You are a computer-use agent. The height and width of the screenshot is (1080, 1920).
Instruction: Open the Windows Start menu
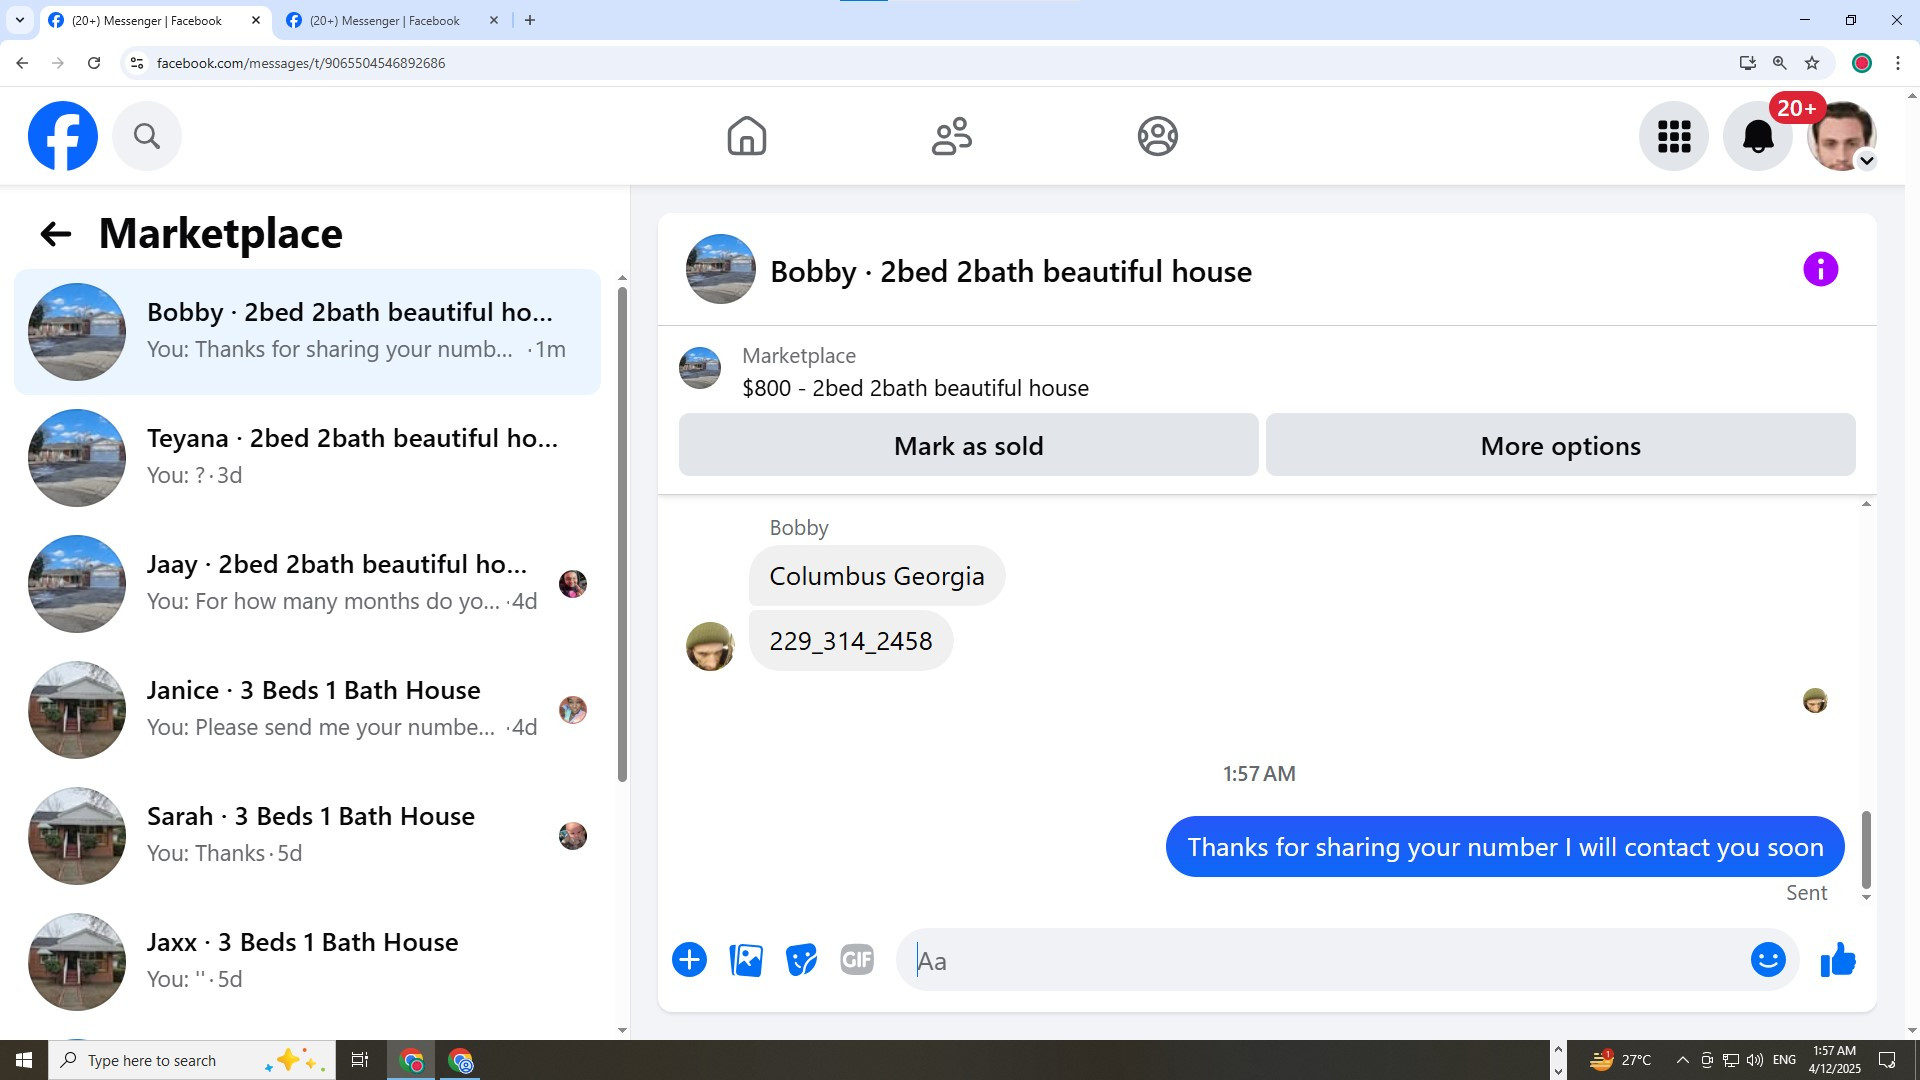pyautogui.click(x=24, y=1060)
